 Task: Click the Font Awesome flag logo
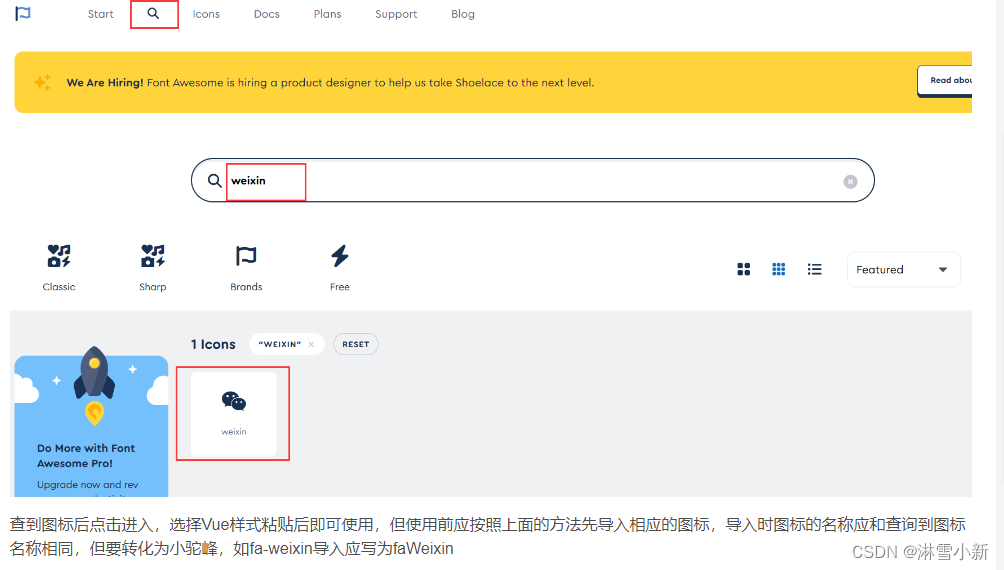point(23,13)
